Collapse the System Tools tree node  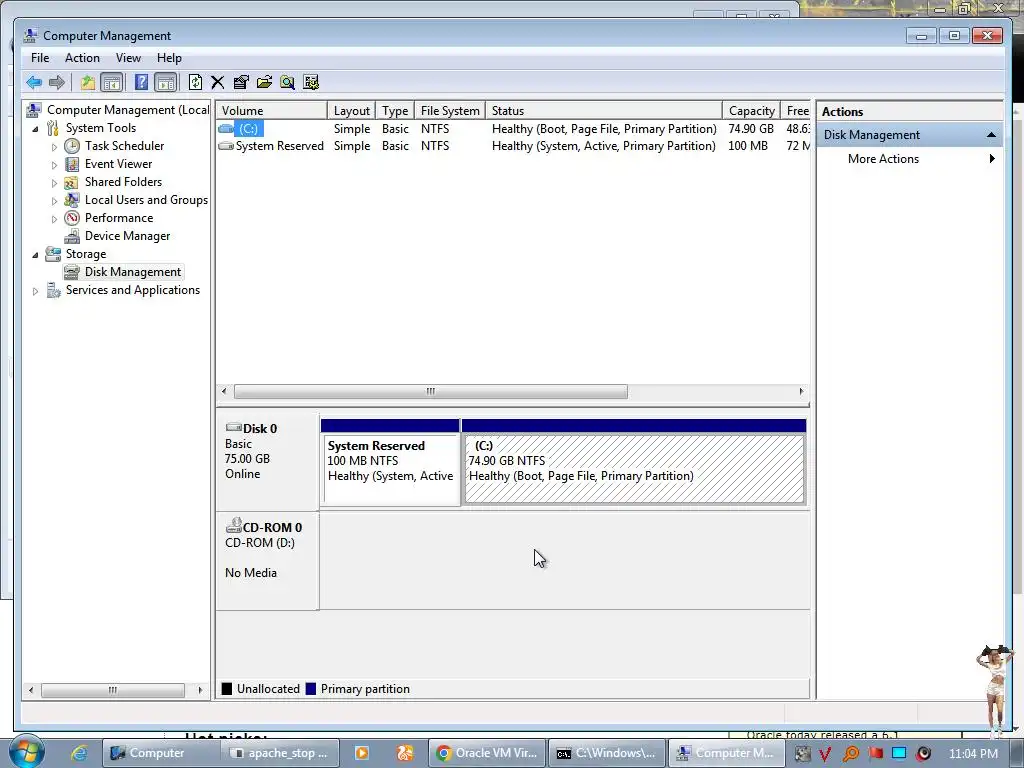[35, 129]
